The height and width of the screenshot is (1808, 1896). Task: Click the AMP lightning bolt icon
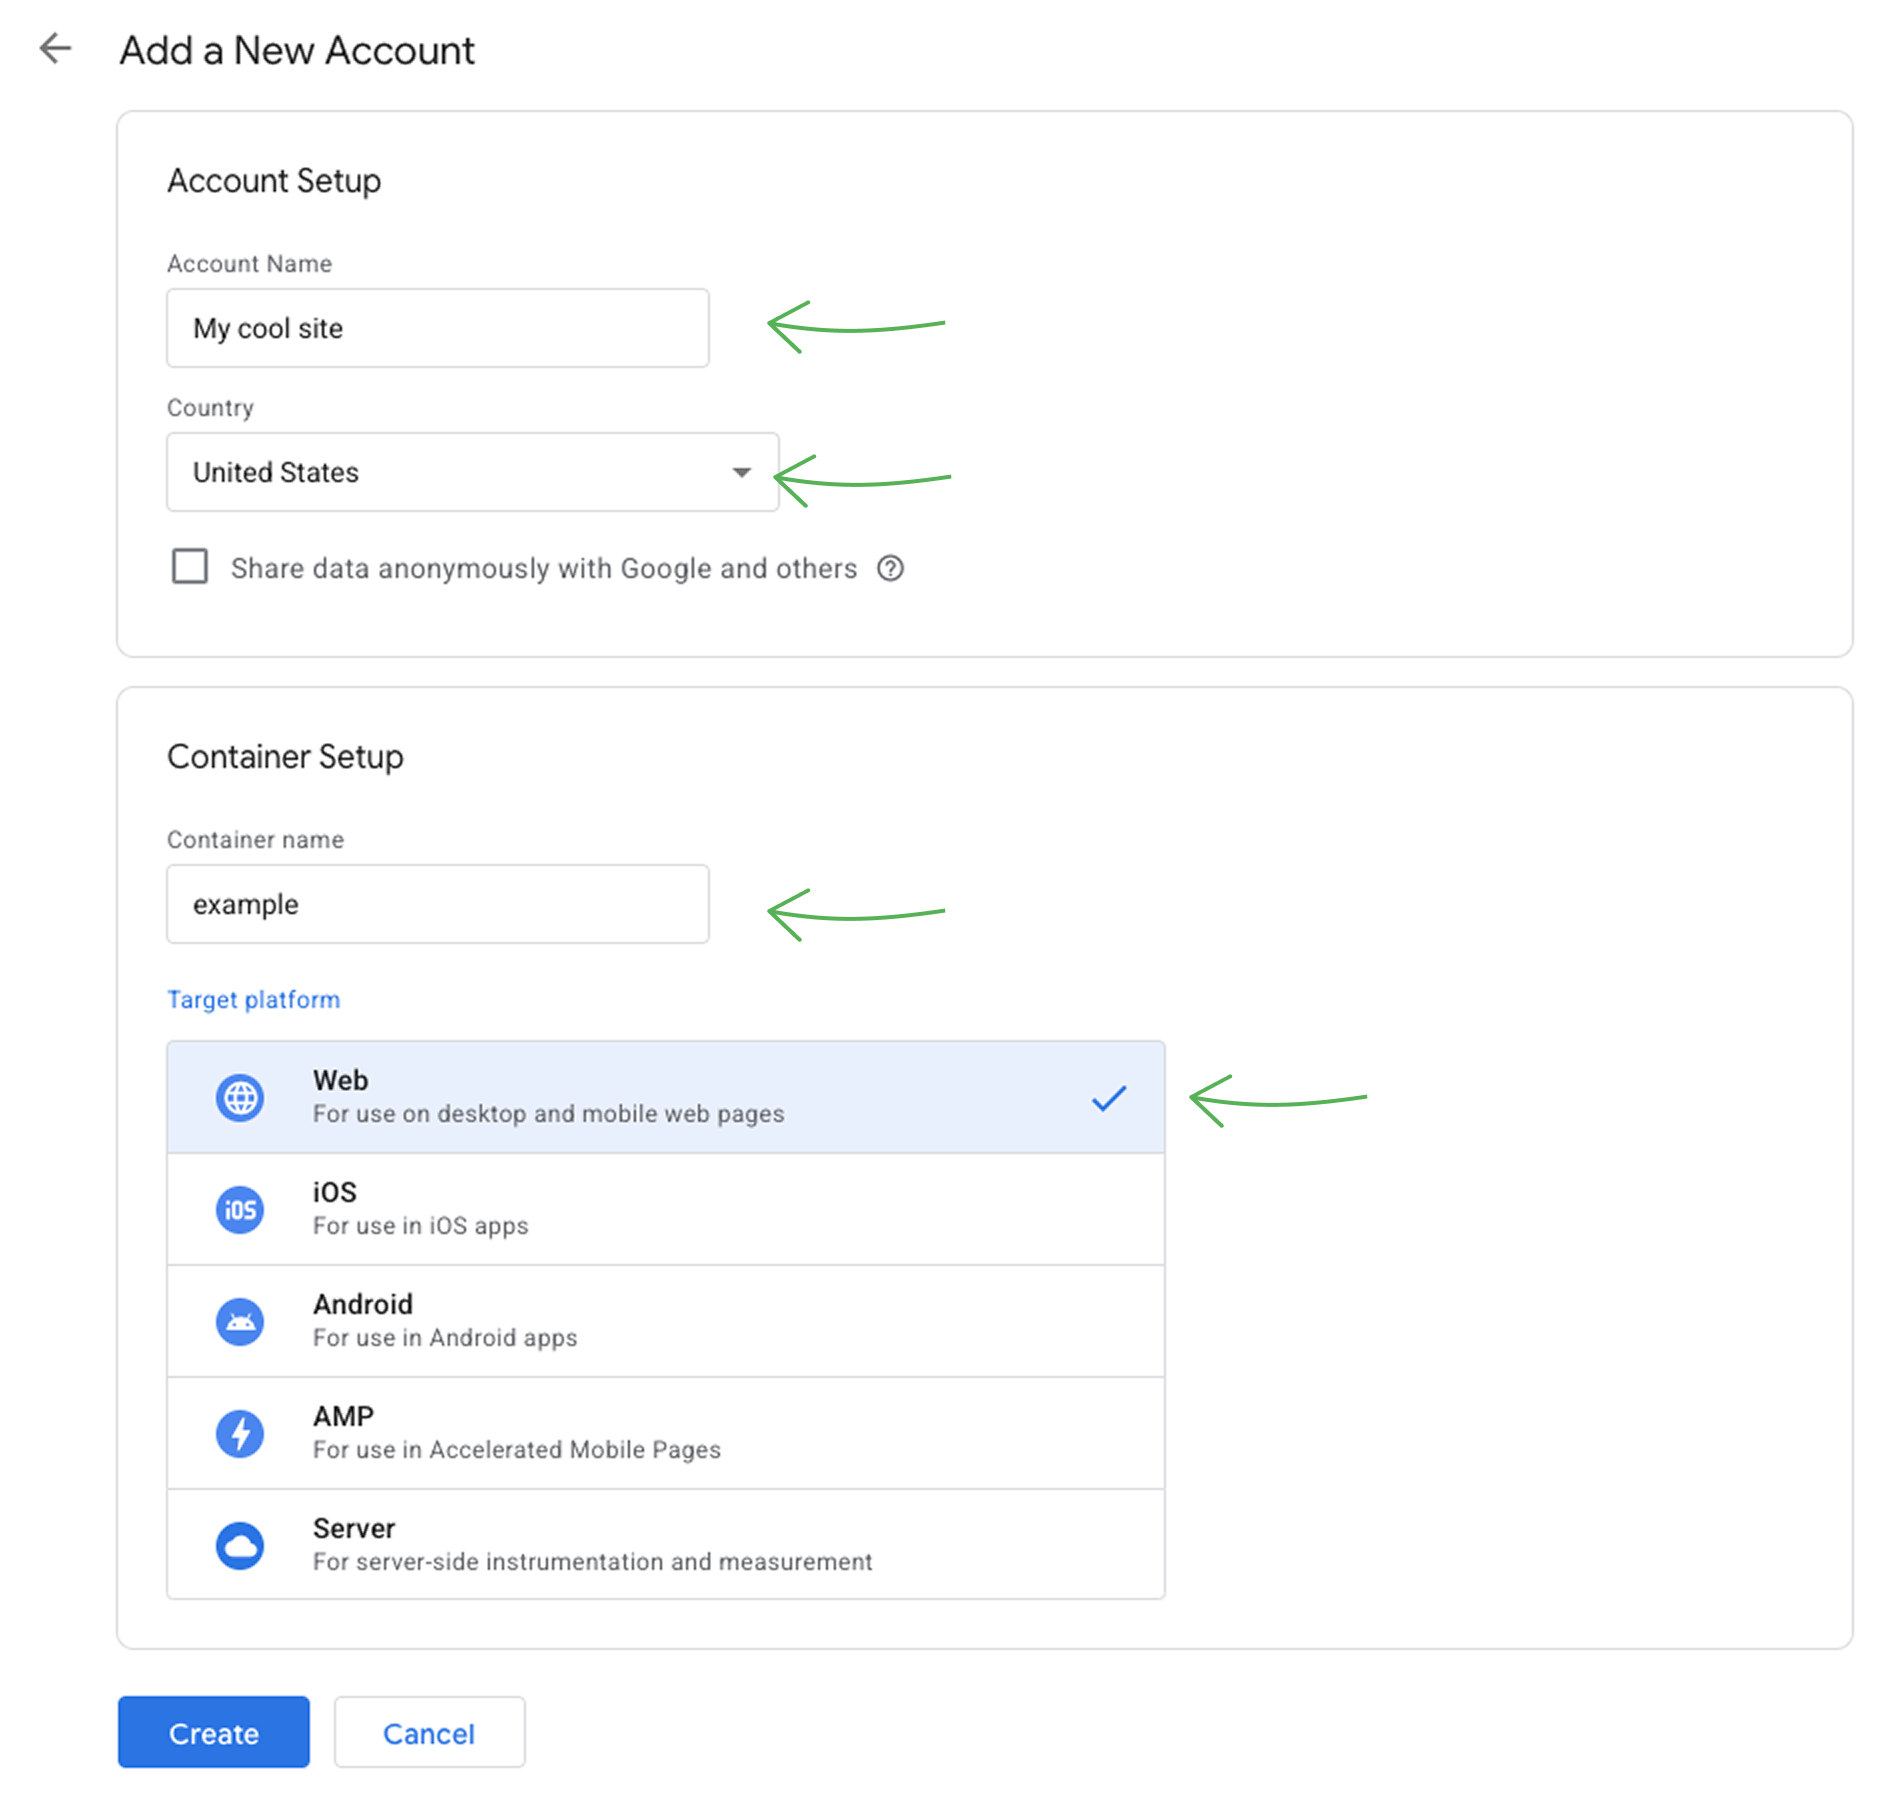click(x=240, y=1434)
